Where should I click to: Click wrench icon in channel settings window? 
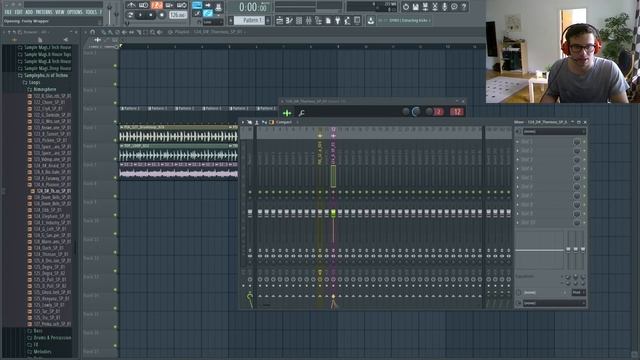click(x=301, y=113)
